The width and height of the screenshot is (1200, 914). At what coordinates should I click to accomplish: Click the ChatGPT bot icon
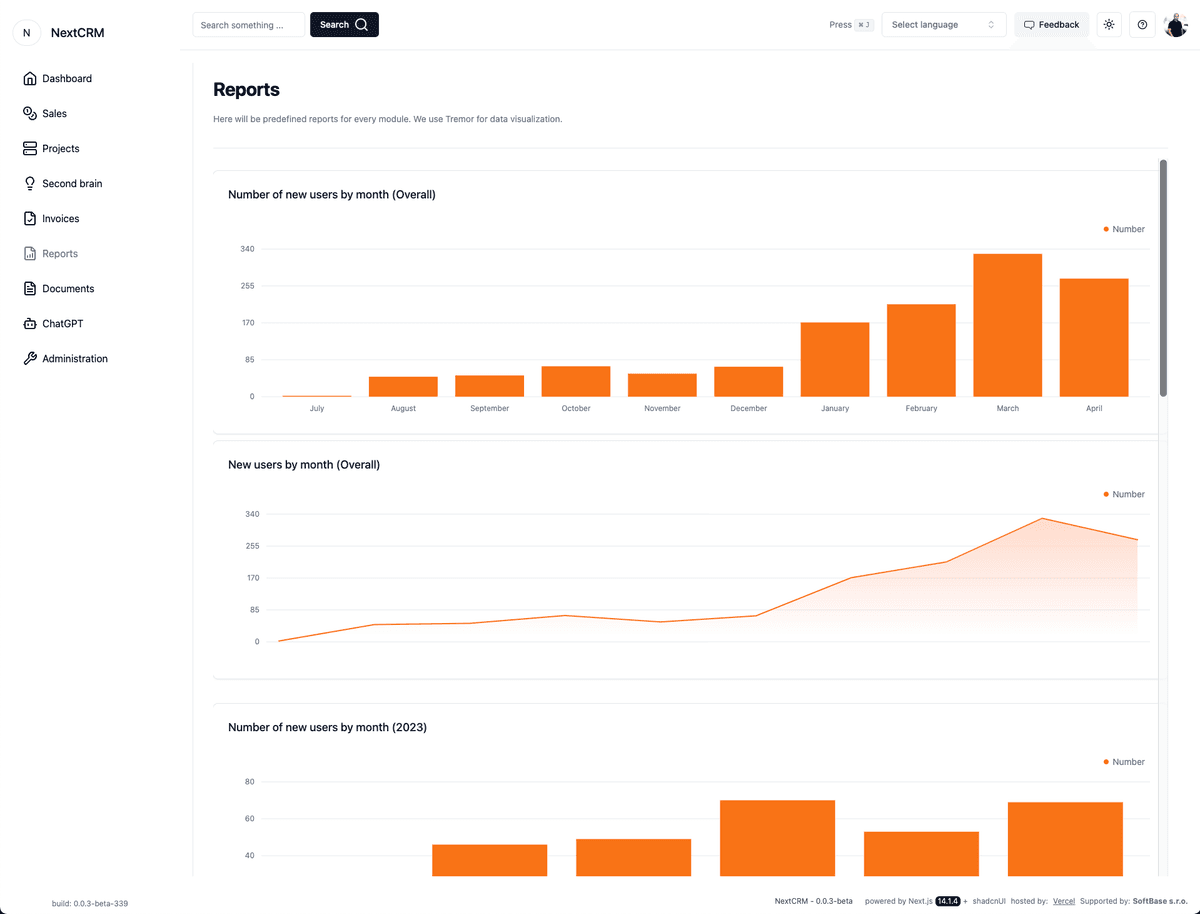point(30,324)
